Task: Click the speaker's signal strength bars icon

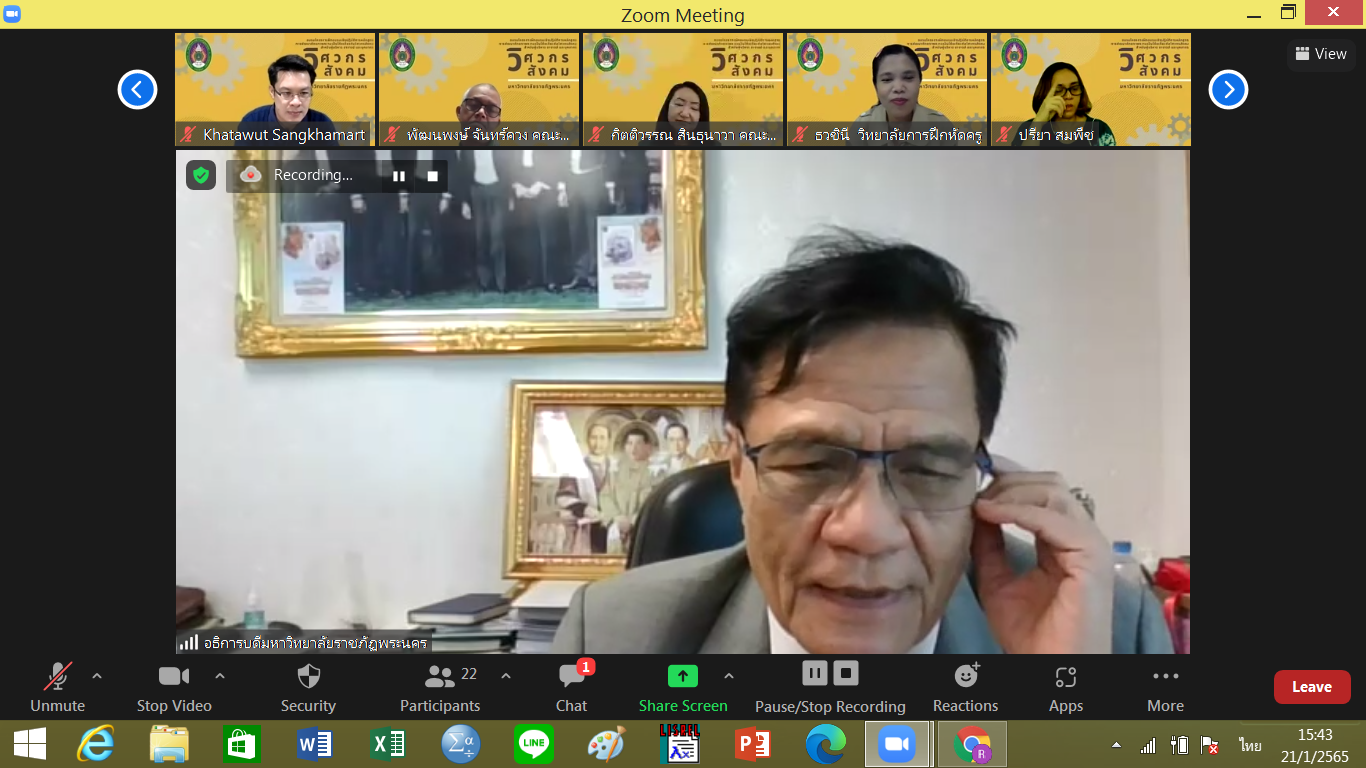Action: [x=188, y=643]
